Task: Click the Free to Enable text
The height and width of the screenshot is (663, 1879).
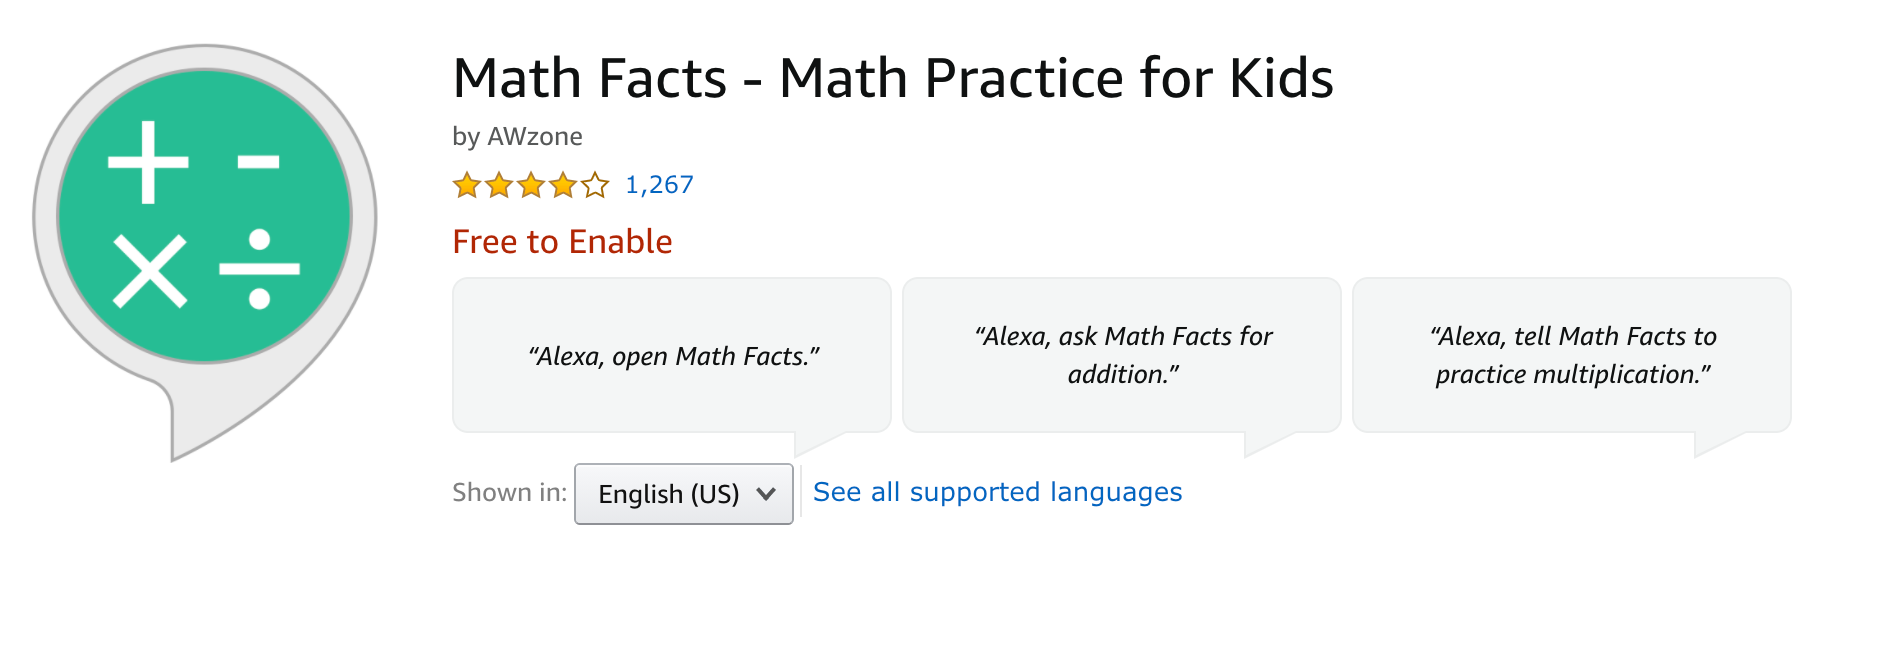Action: (x=562, y=242)
